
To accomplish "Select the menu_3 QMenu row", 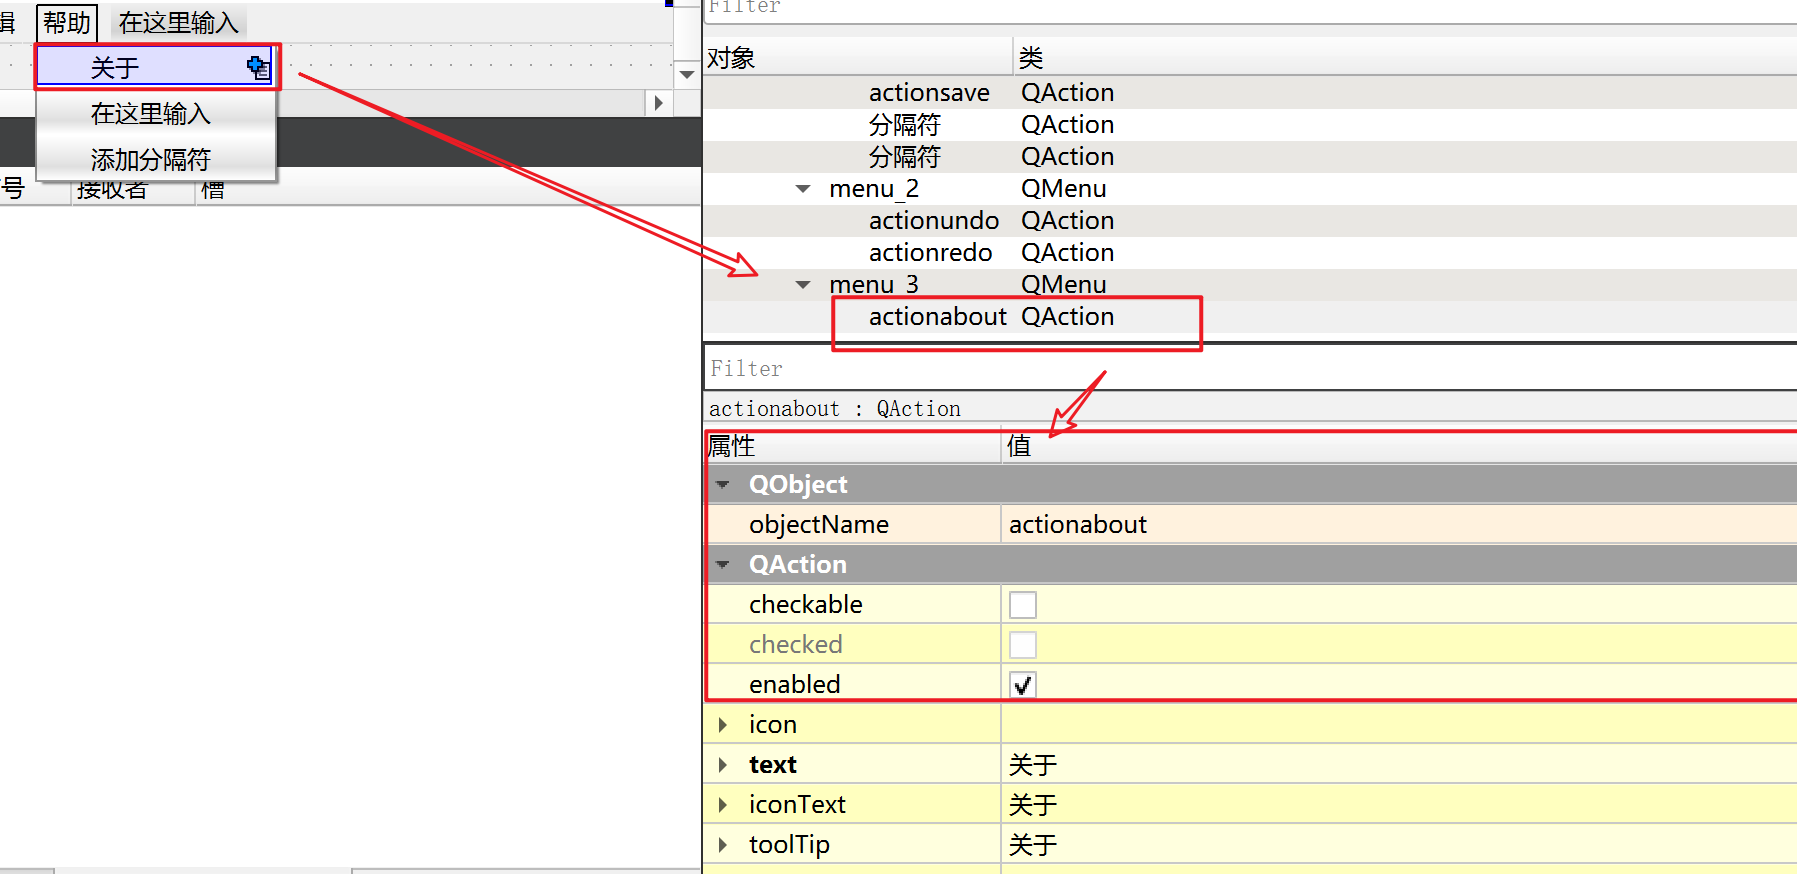I will coord(1250,285).
